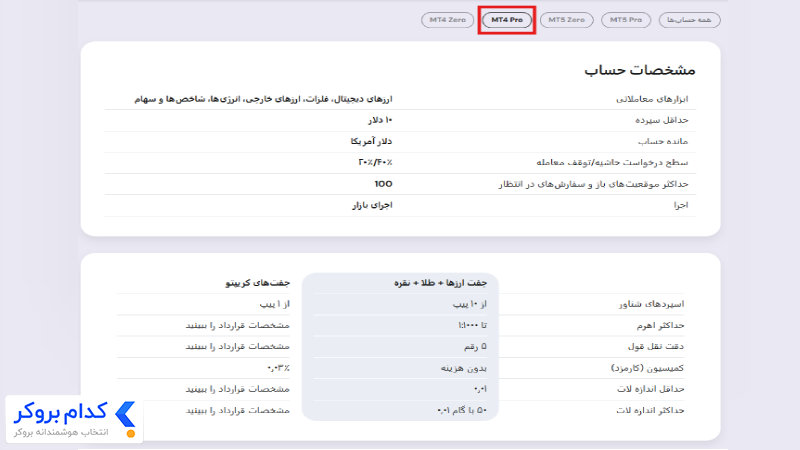Click the ۱۰ دلار value
Screen dimensions: 800x450
tap(380, 120)
